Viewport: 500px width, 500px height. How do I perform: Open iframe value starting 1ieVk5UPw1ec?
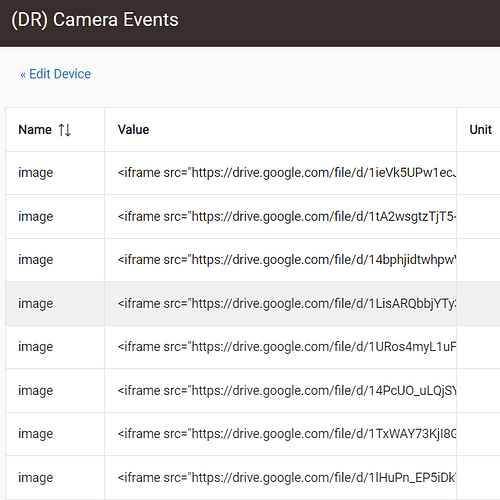pos(287,173)
